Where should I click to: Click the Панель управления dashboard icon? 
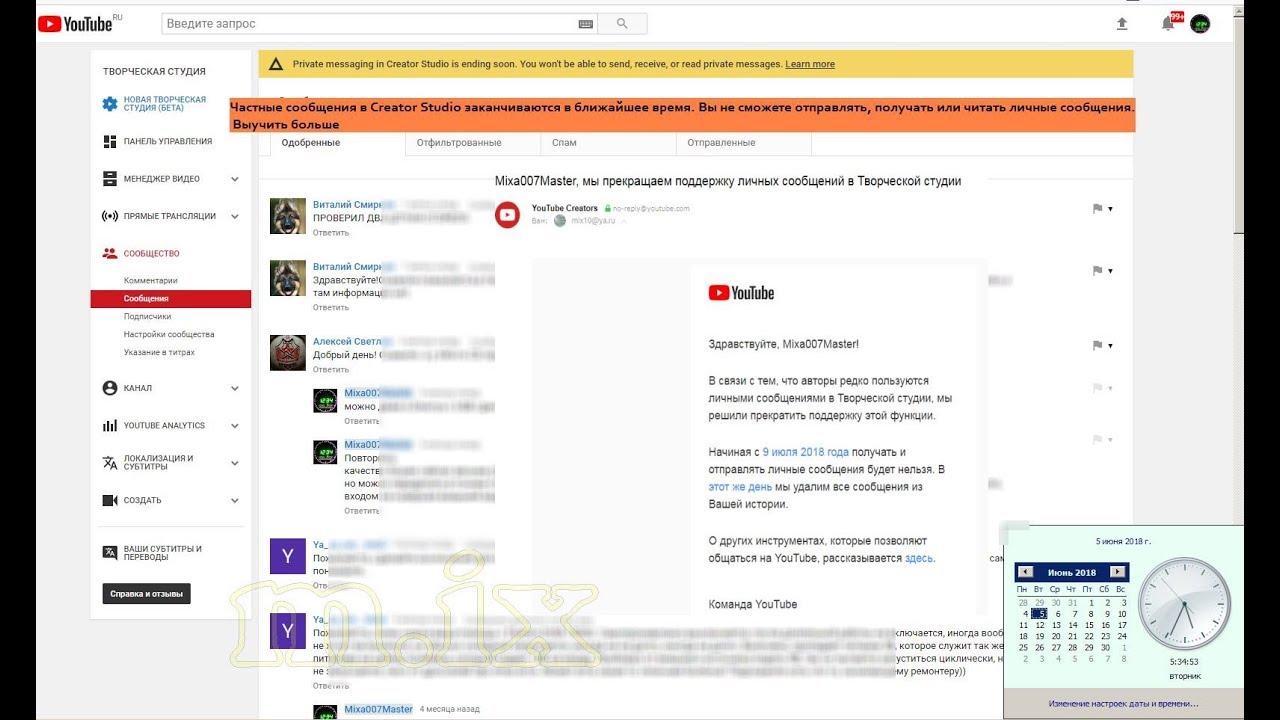coord(110,142)
